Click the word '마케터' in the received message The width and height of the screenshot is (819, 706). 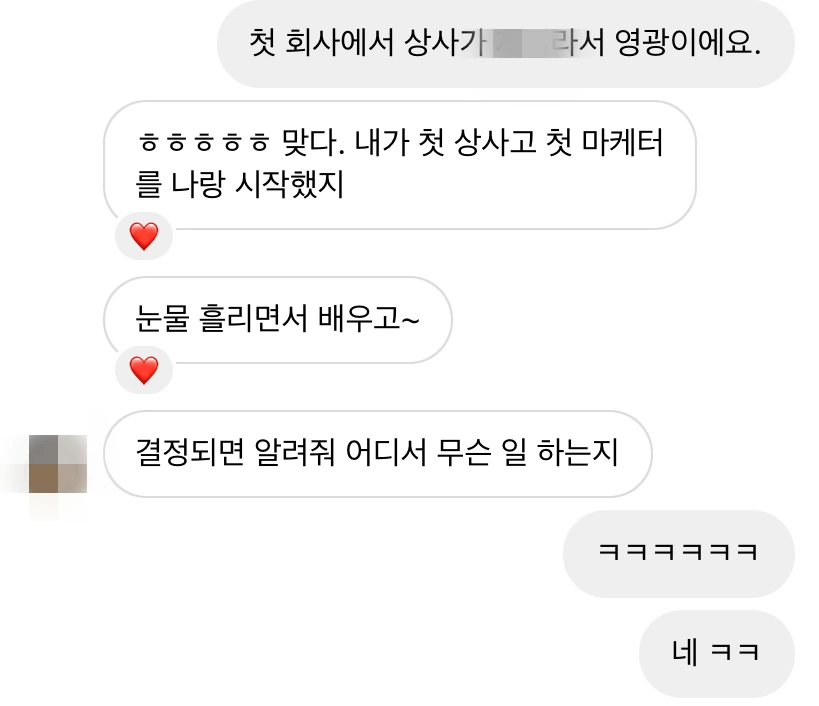point(623,142)
